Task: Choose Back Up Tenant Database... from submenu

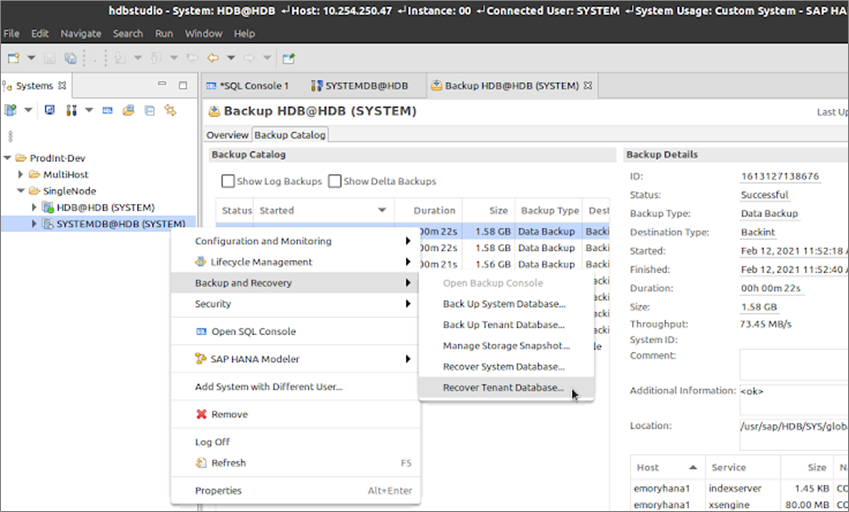Action: coord(506,325)
